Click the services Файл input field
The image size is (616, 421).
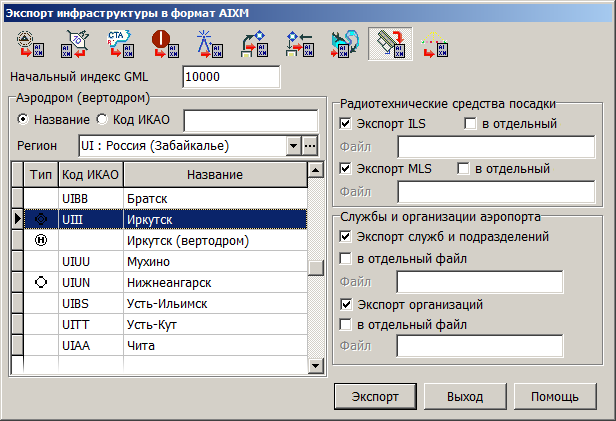(480, 282)
